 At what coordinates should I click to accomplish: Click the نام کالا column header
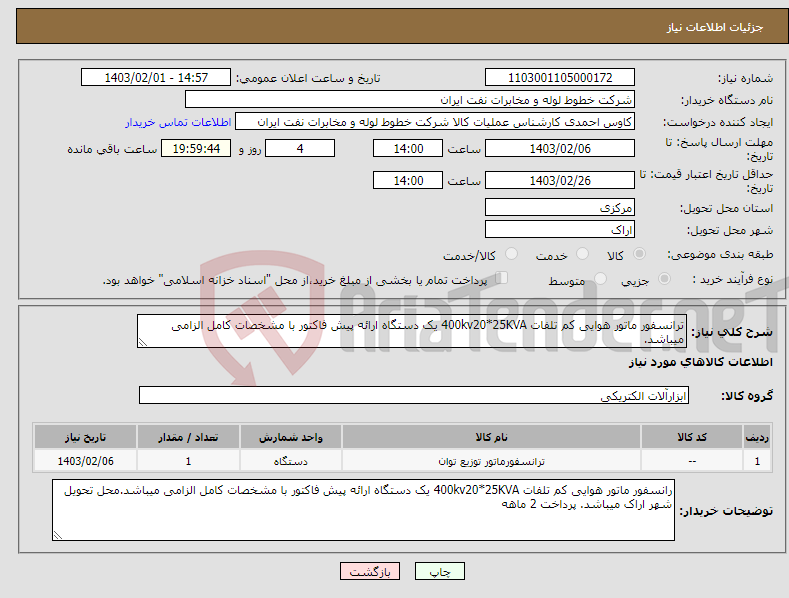(491, 437)
